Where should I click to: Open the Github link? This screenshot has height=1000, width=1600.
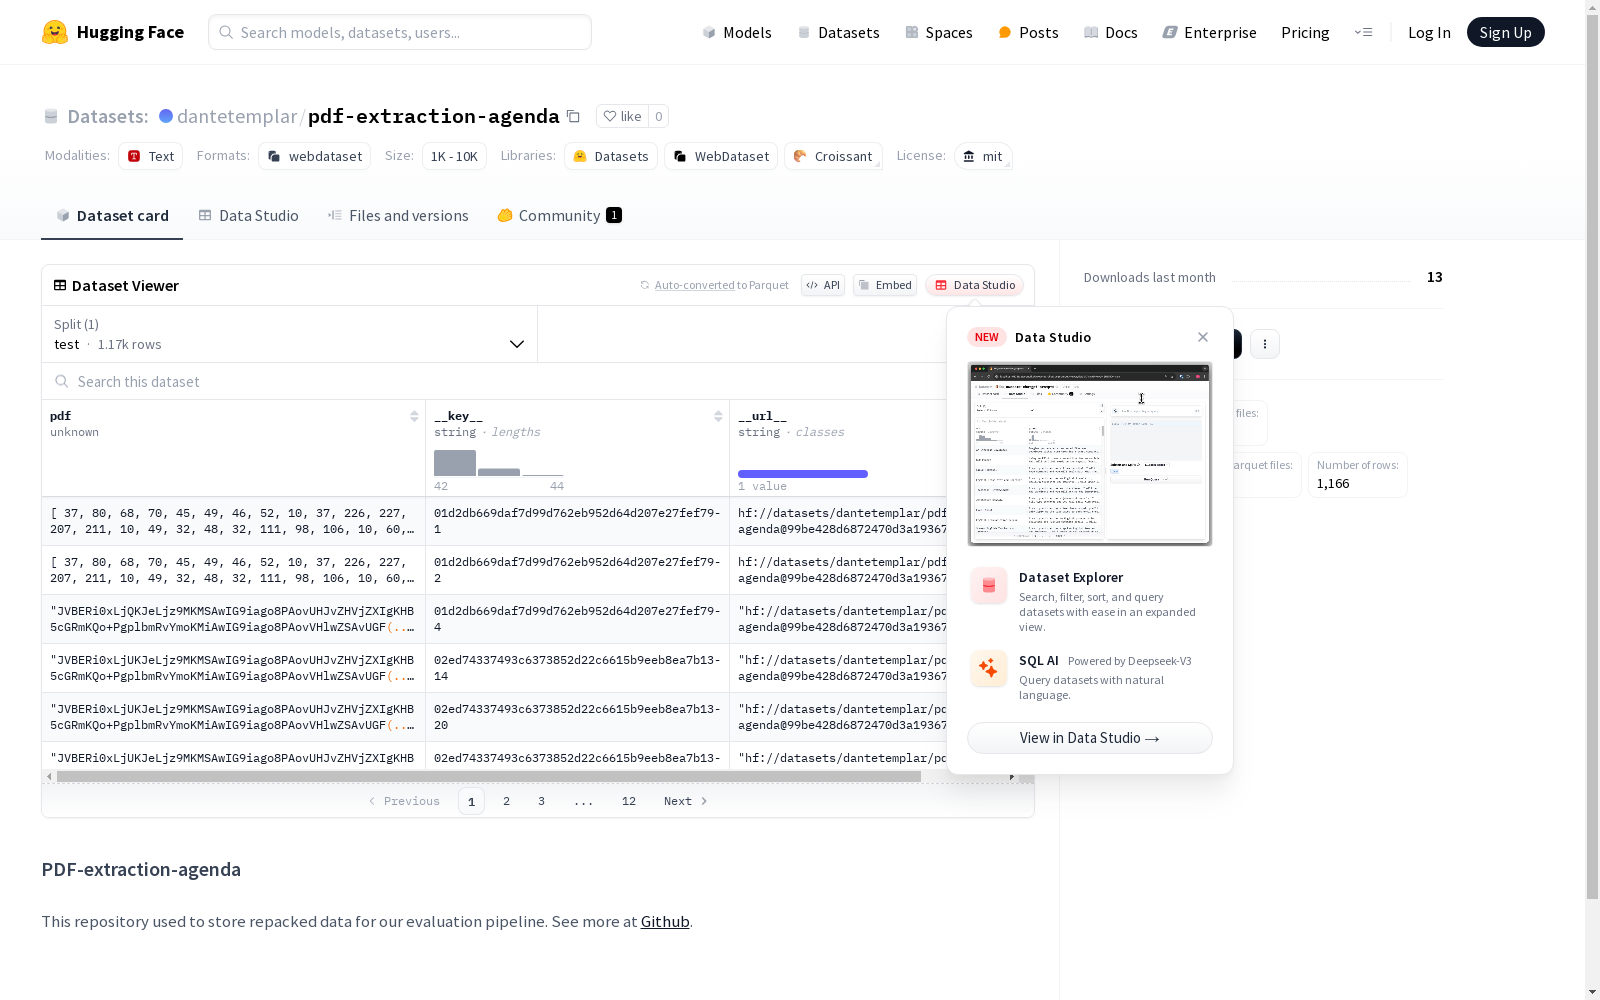[x=665, y=922]
